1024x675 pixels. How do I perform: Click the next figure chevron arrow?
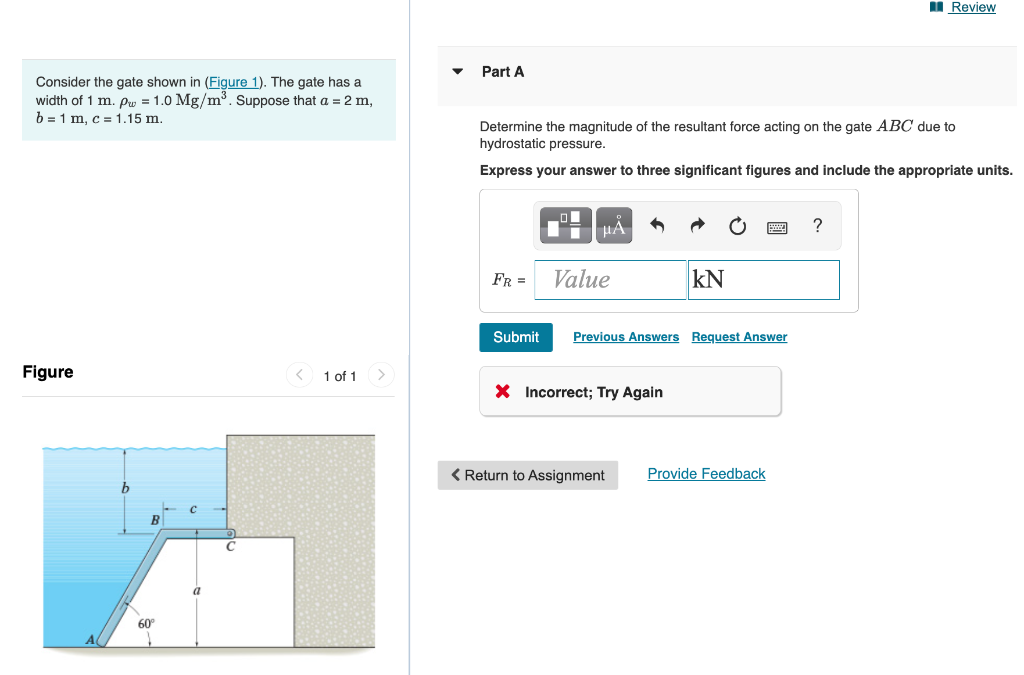[x=381, y=375]
